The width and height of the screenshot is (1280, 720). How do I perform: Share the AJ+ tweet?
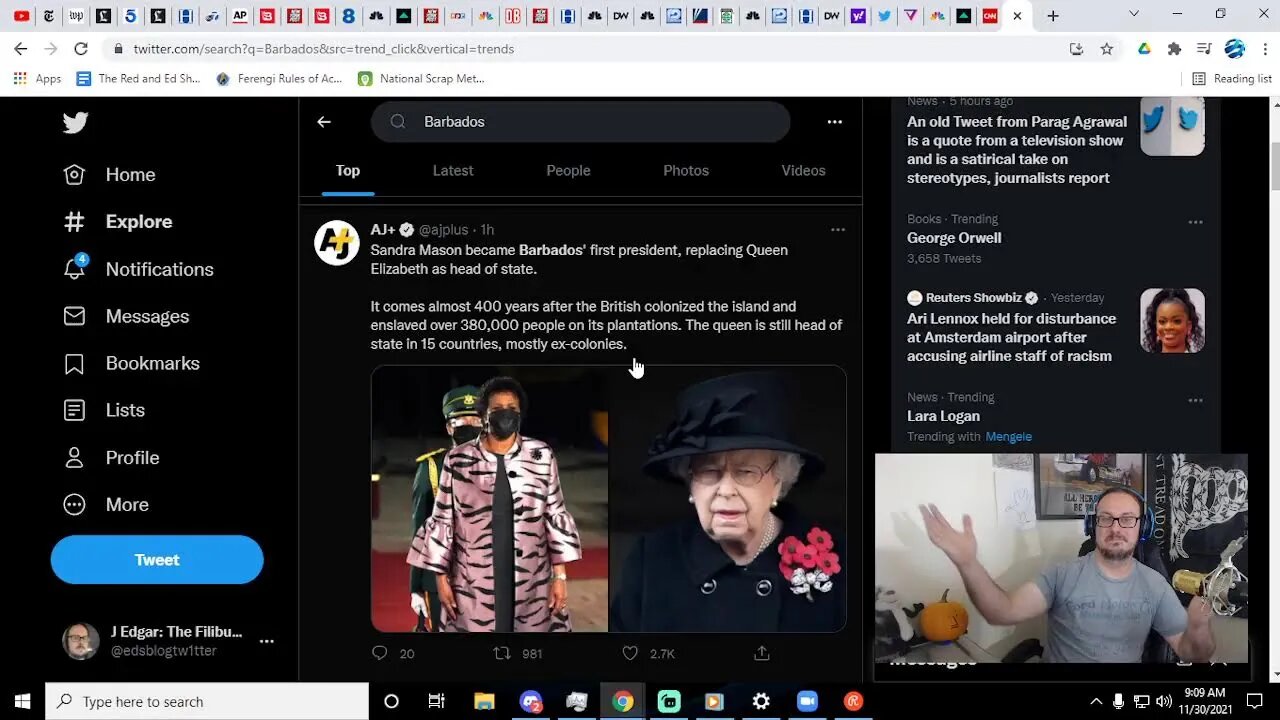761,653
